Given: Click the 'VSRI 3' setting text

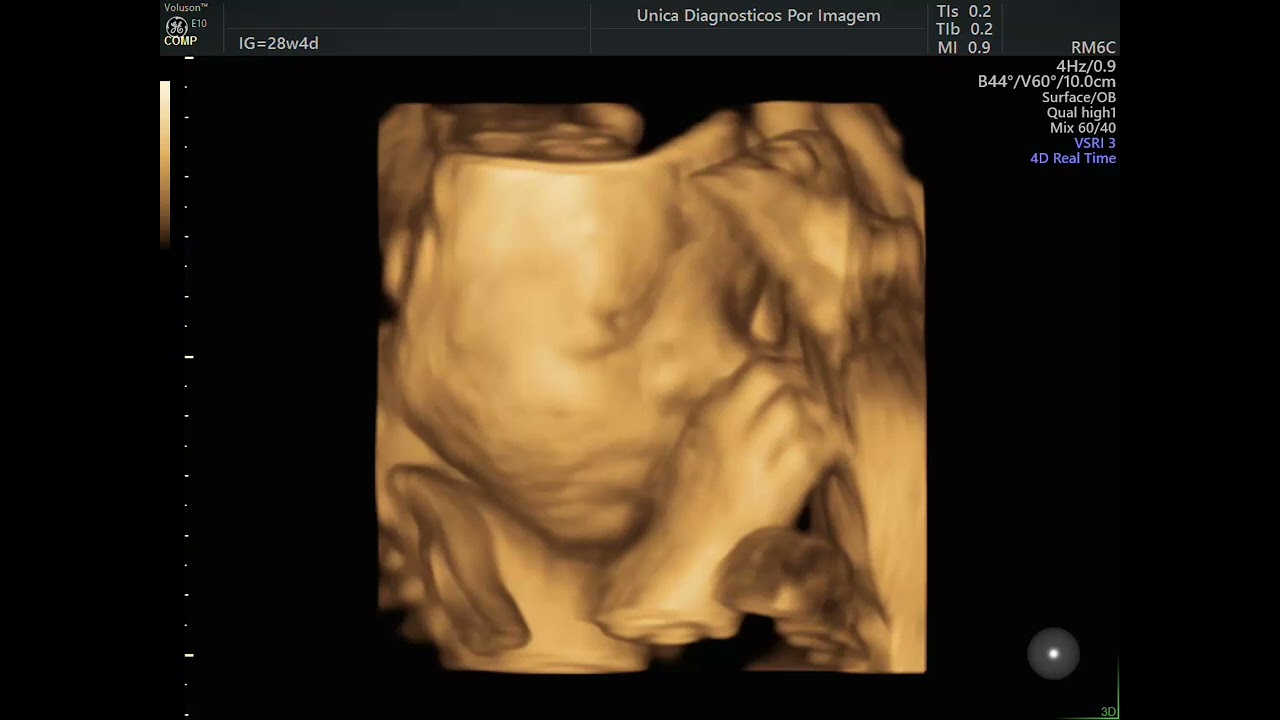Looking at the screenshot, I should (x=1095, y=143).
